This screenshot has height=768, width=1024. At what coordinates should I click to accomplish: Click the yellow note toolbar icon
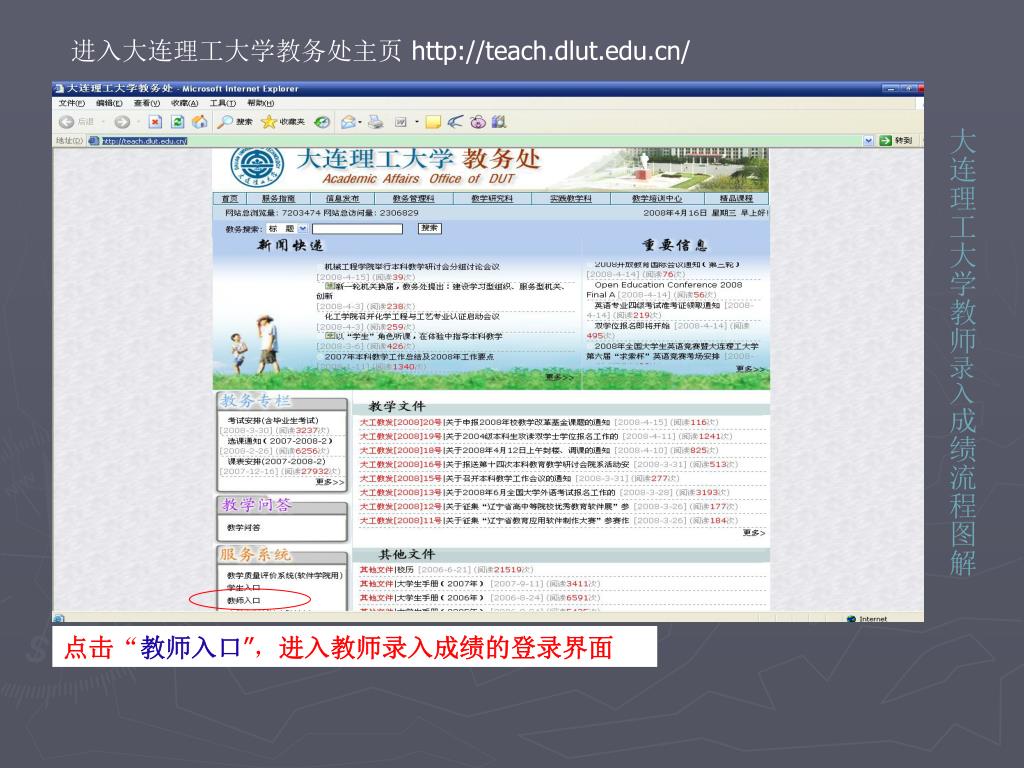[433, 122]
